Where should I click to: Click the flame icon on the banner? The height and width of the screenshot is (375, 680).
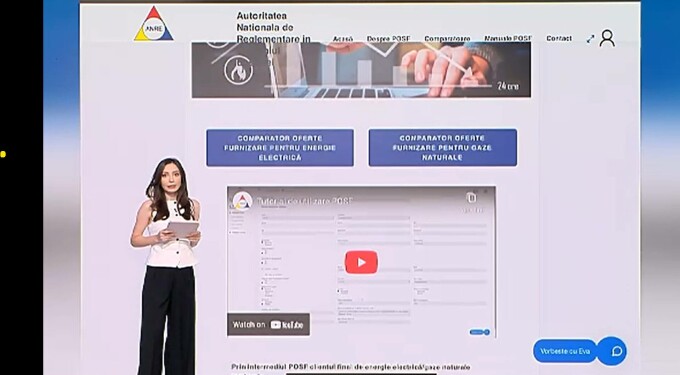pyautogui.click(x=238, y=70)
